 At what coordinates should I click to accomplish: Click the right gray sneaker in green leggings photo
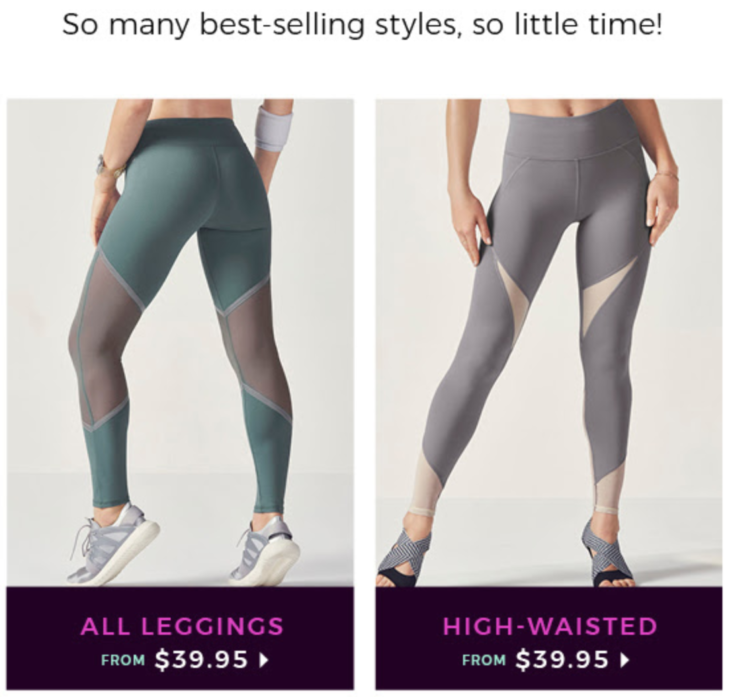click(x=265, y=552)
